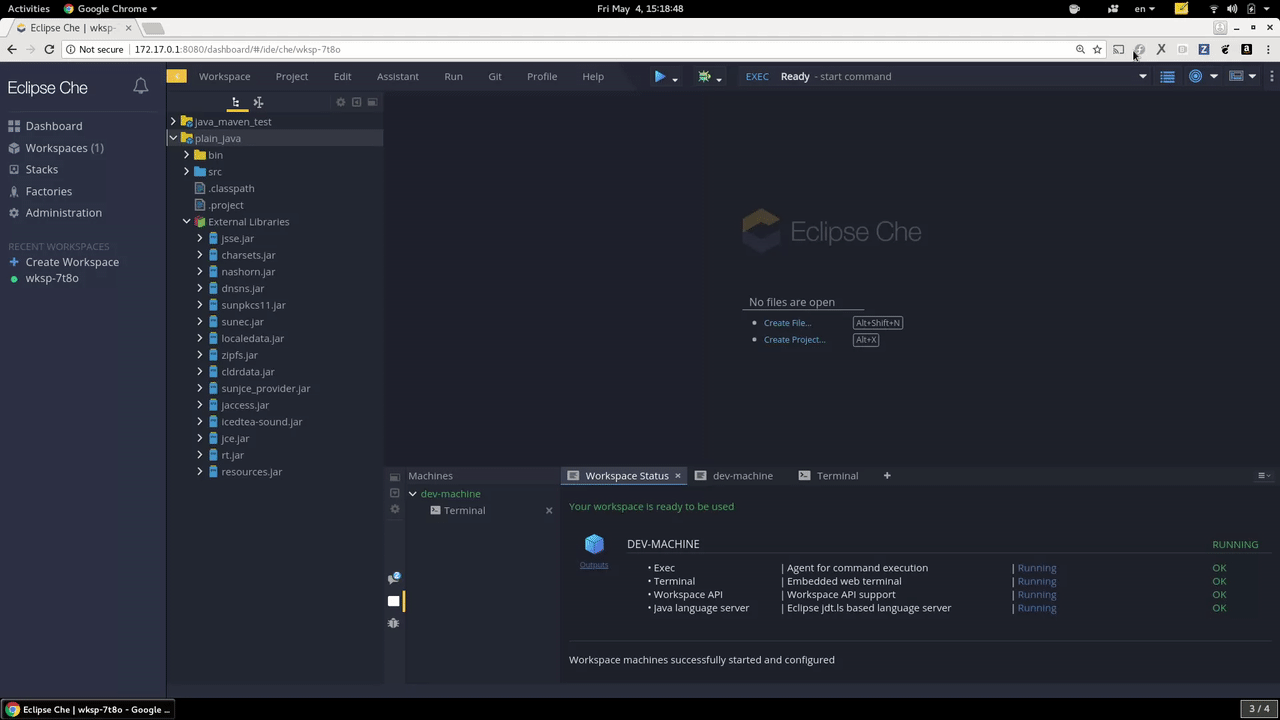Click the notifications bell icon
This screenshot has width=1280, height=720.
coord(141,87)
